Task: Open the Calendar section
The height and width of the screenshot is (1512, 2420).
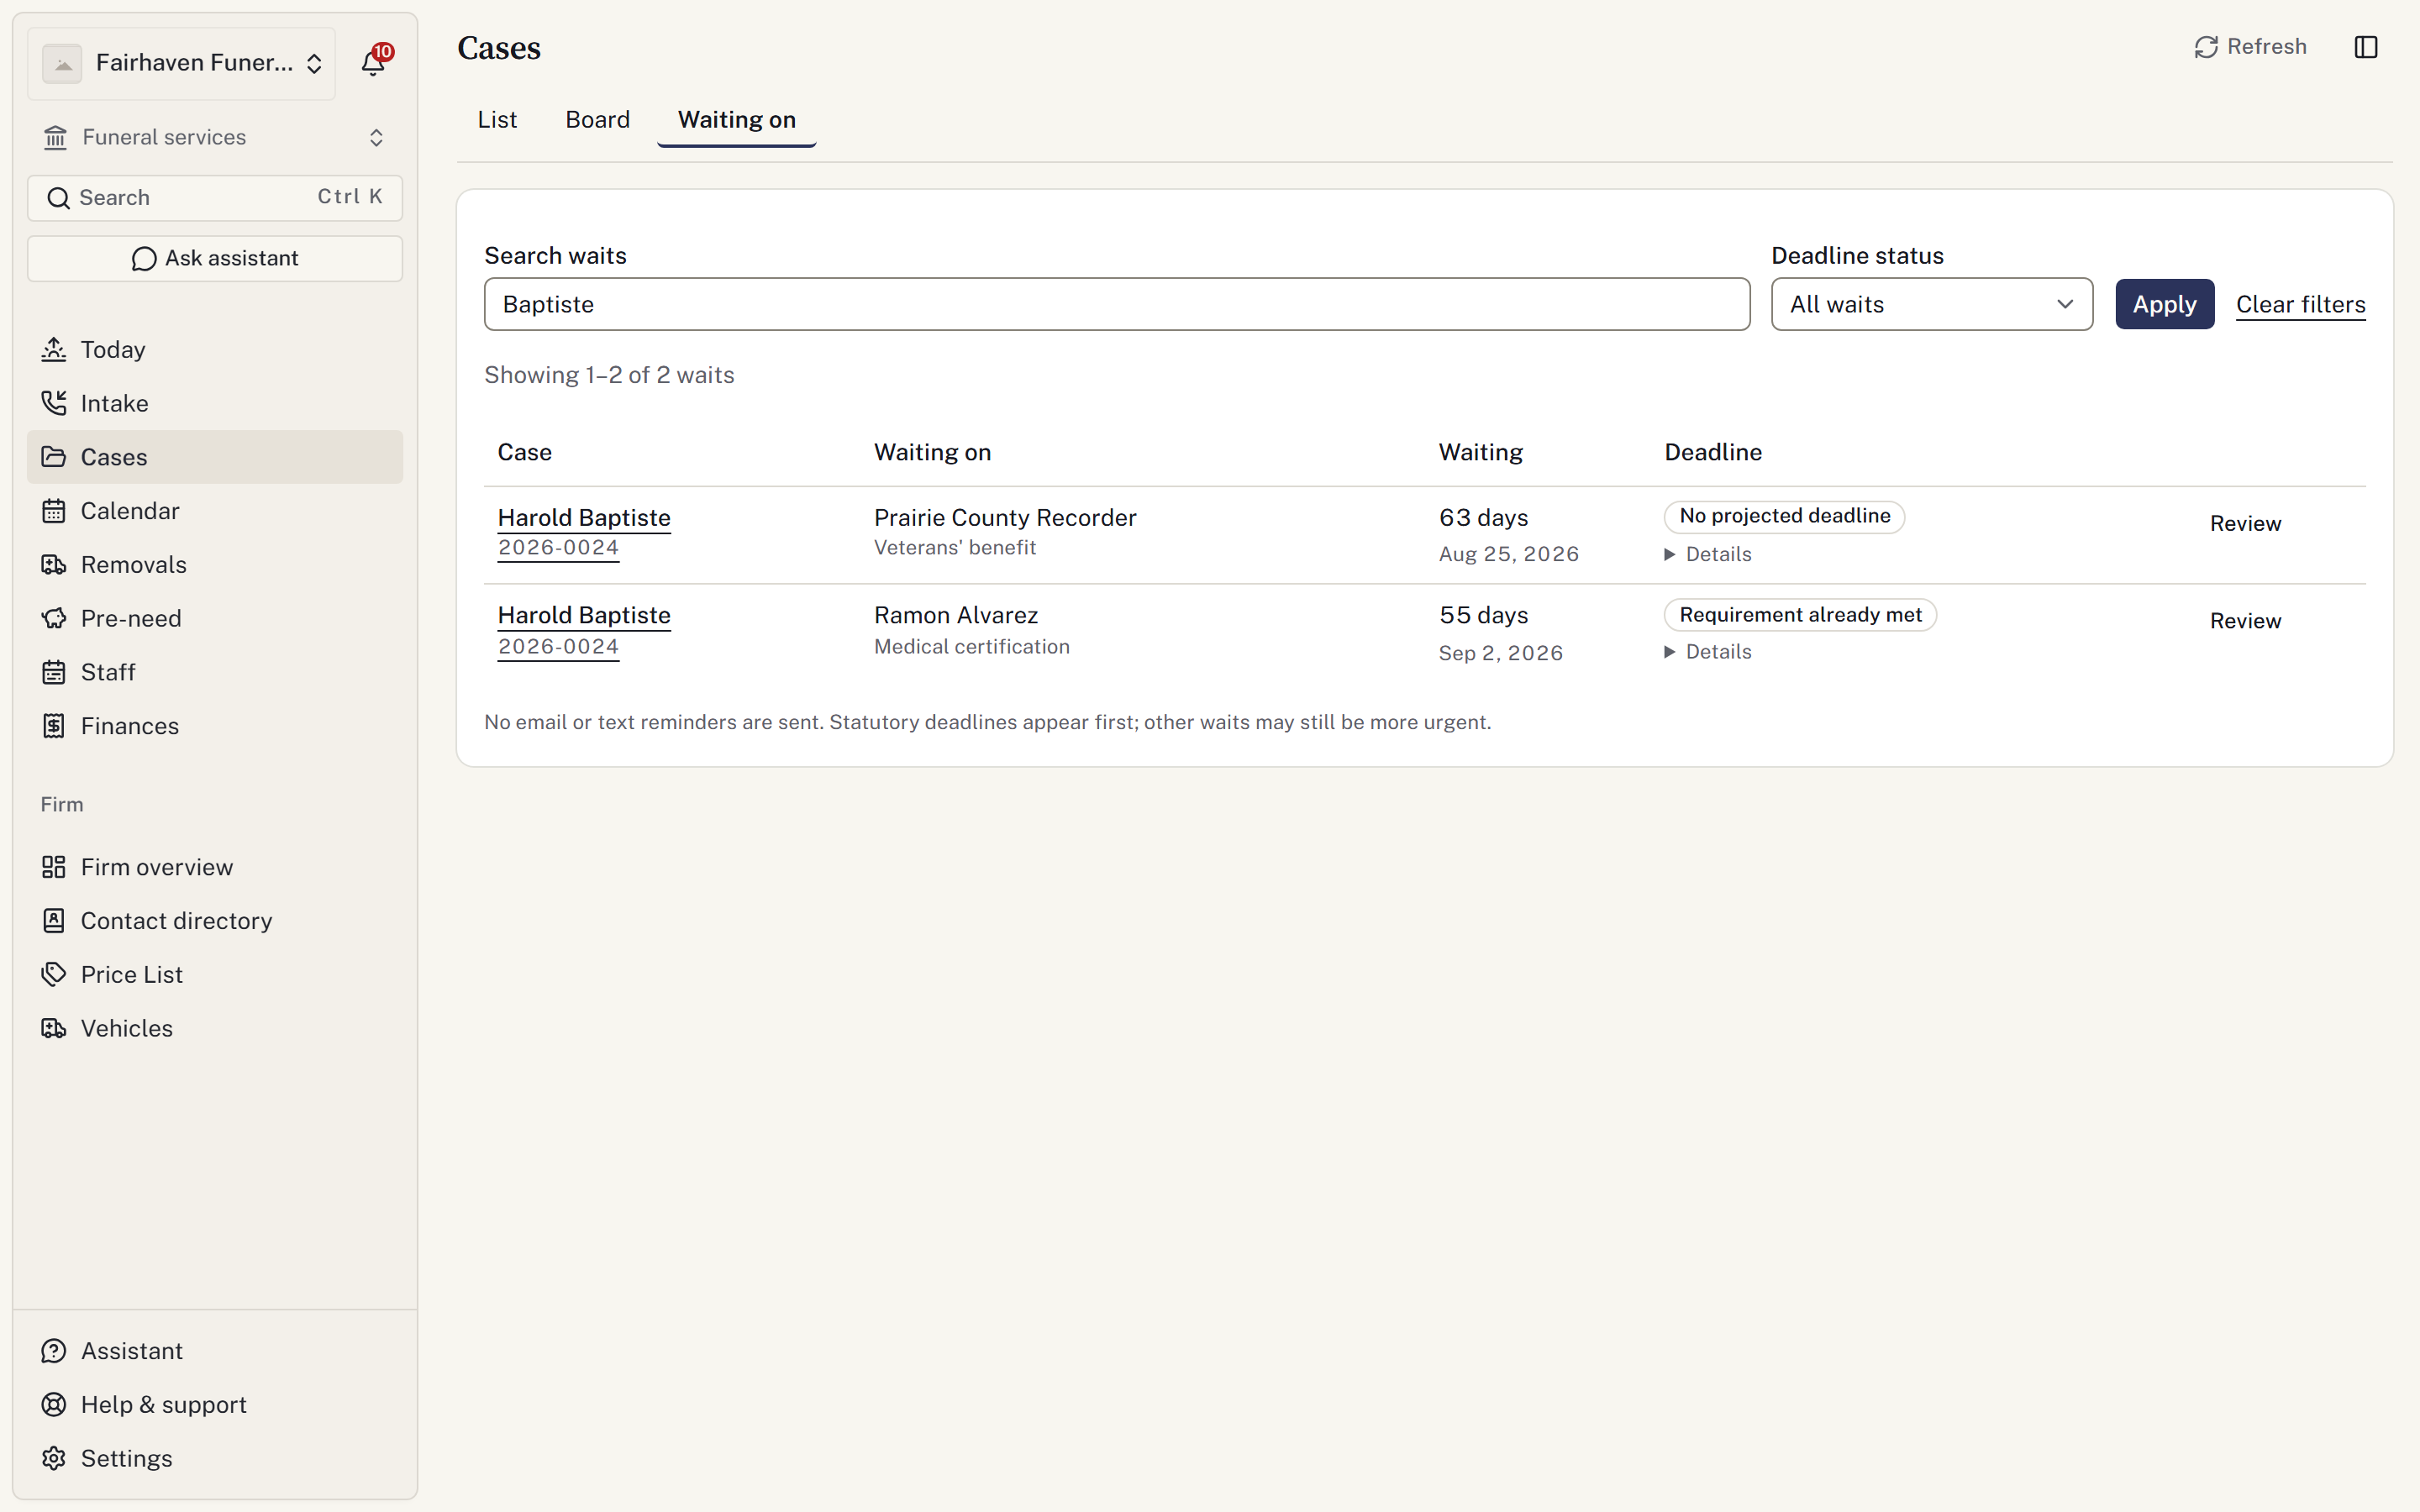Action: [215, 511]
